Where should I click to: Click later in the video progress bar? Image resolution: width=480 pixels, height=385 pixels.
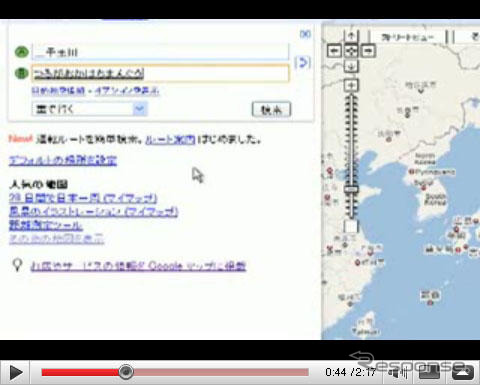(x=221, y=372)
